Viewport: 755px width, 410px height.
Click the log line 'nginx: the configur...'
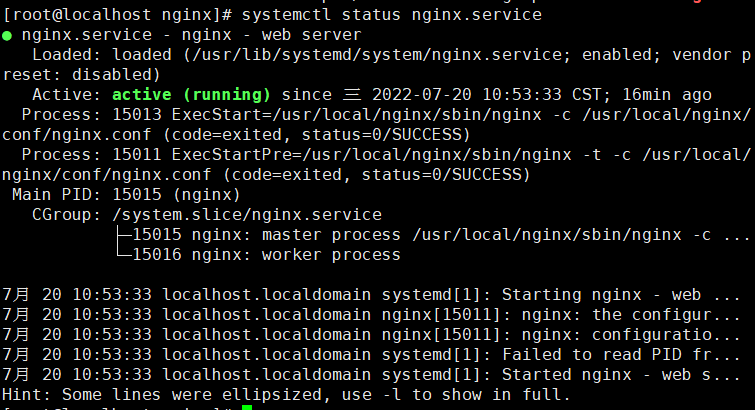[x=631, y=315]
